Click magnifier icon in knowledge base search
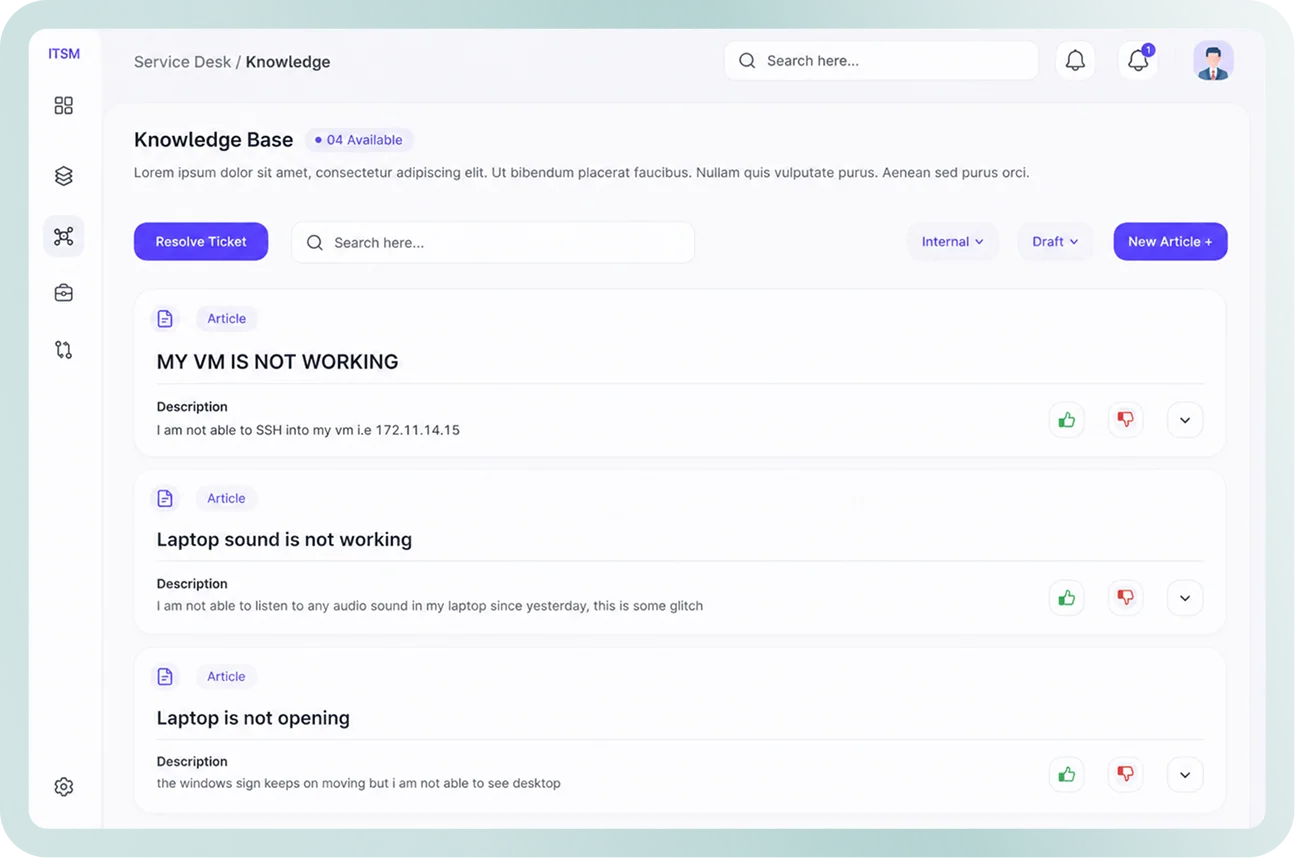The width and height of the screenshot is (1295, 858). tap(315, 243)
